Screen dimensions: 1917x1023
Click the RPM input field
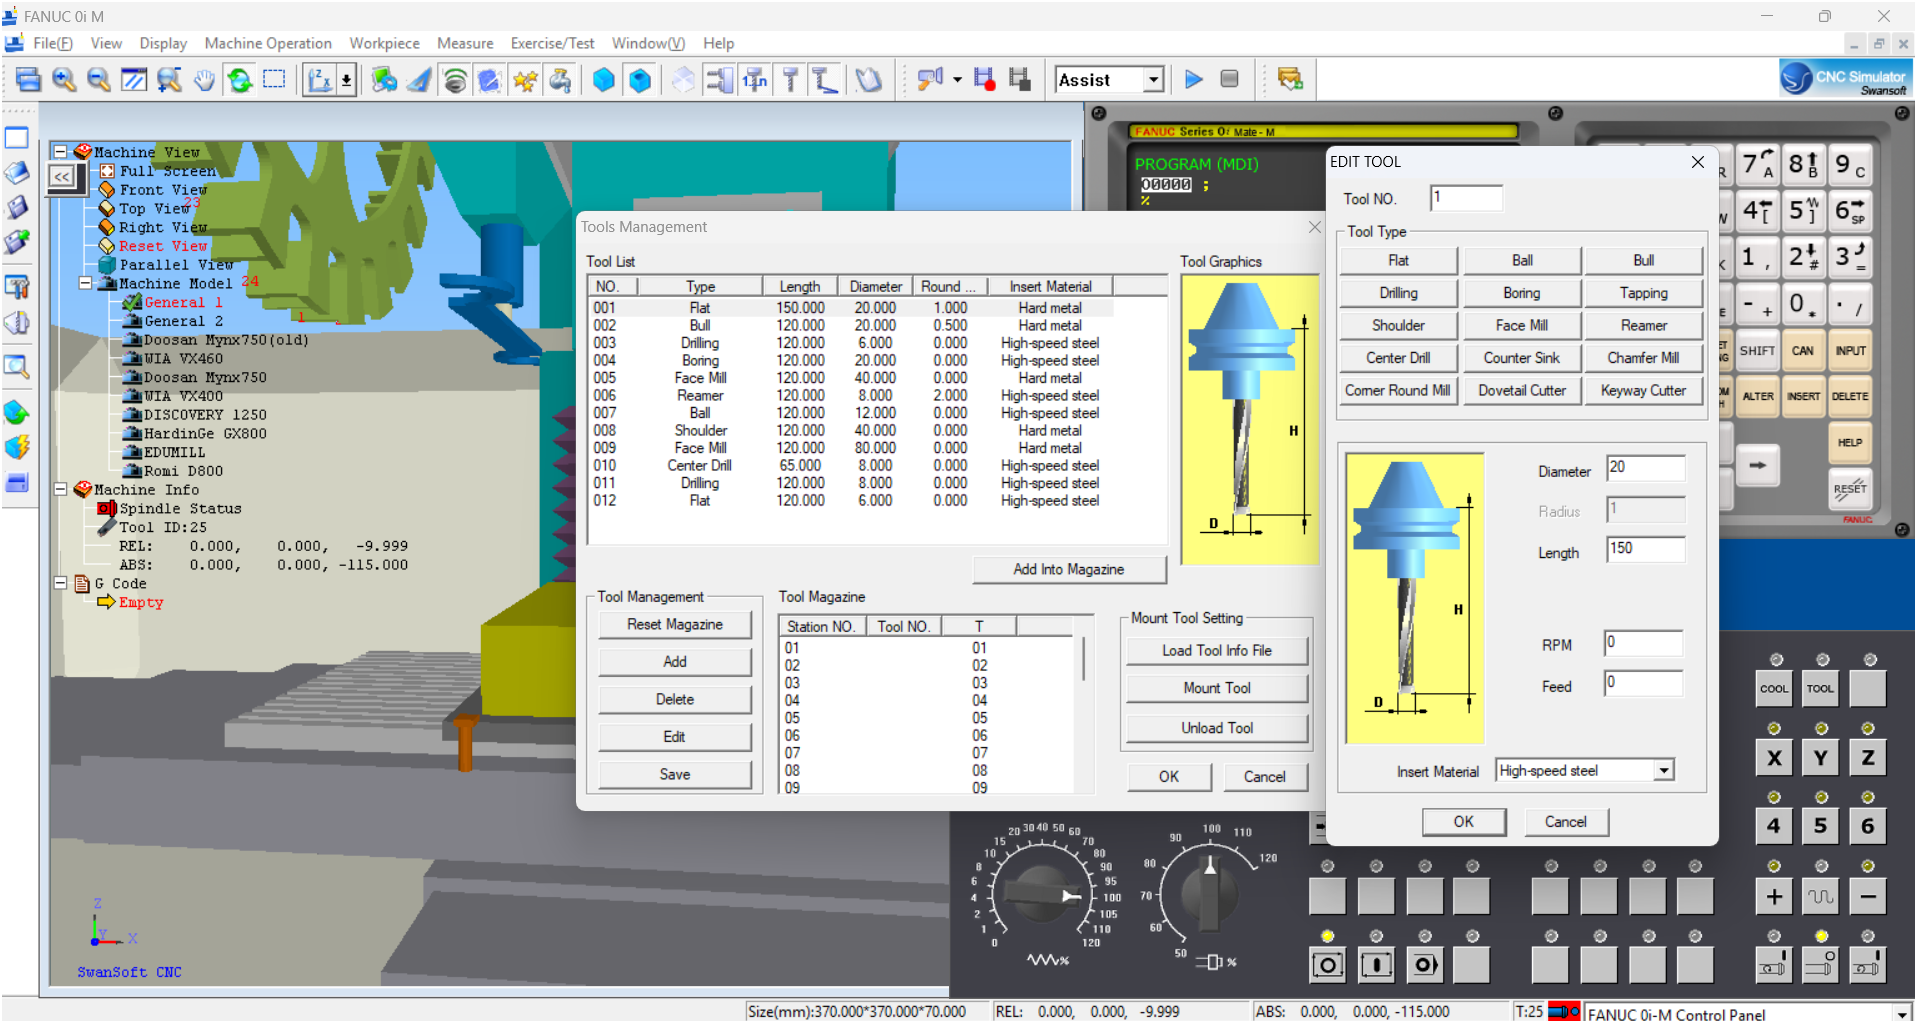coord(1643,643)
